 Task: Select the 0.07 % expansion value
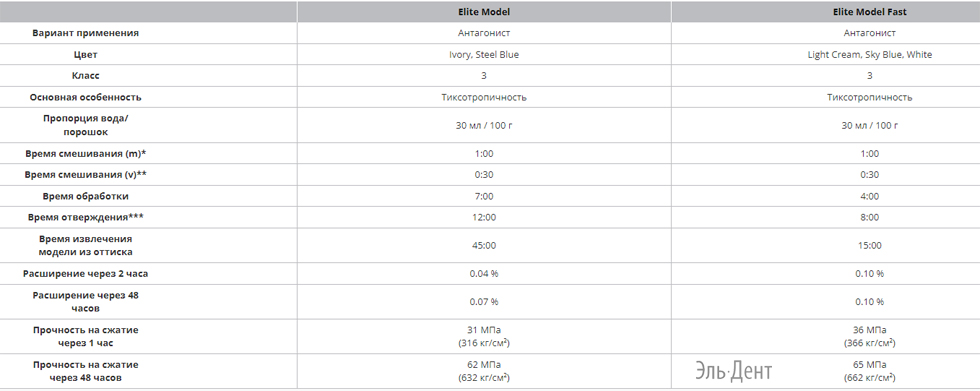pos(484,302)
